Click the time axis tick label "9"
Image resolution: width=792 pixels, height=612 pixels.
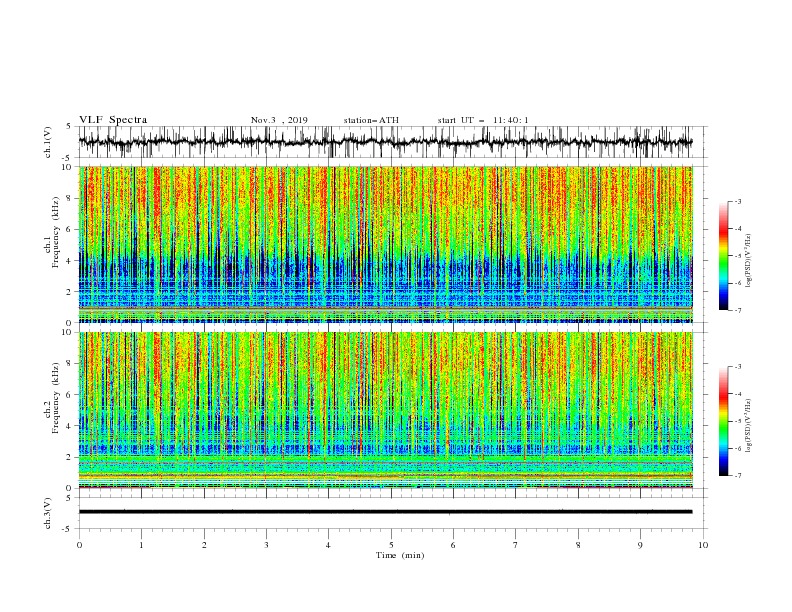pos(640,545)
